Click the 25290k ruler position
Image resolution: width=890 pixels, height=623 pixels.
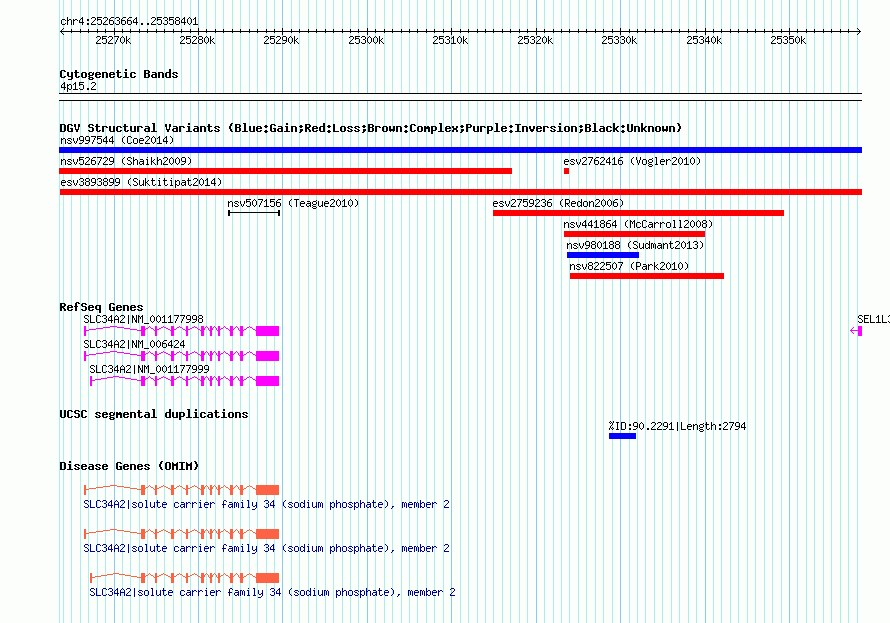(x=282, y=40)
